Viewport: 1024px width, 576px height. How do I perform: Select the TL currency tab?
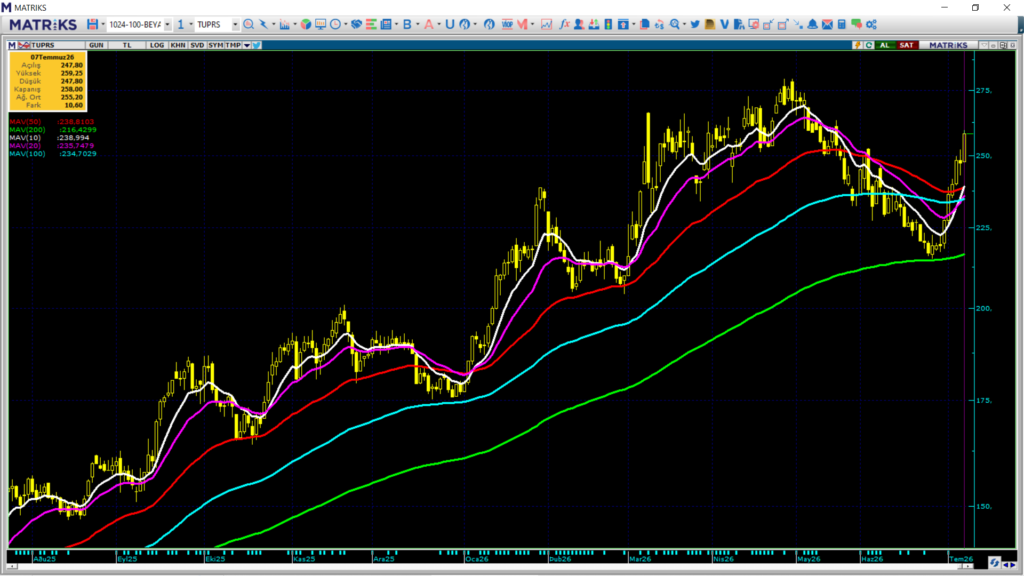[x=127, y=45]
